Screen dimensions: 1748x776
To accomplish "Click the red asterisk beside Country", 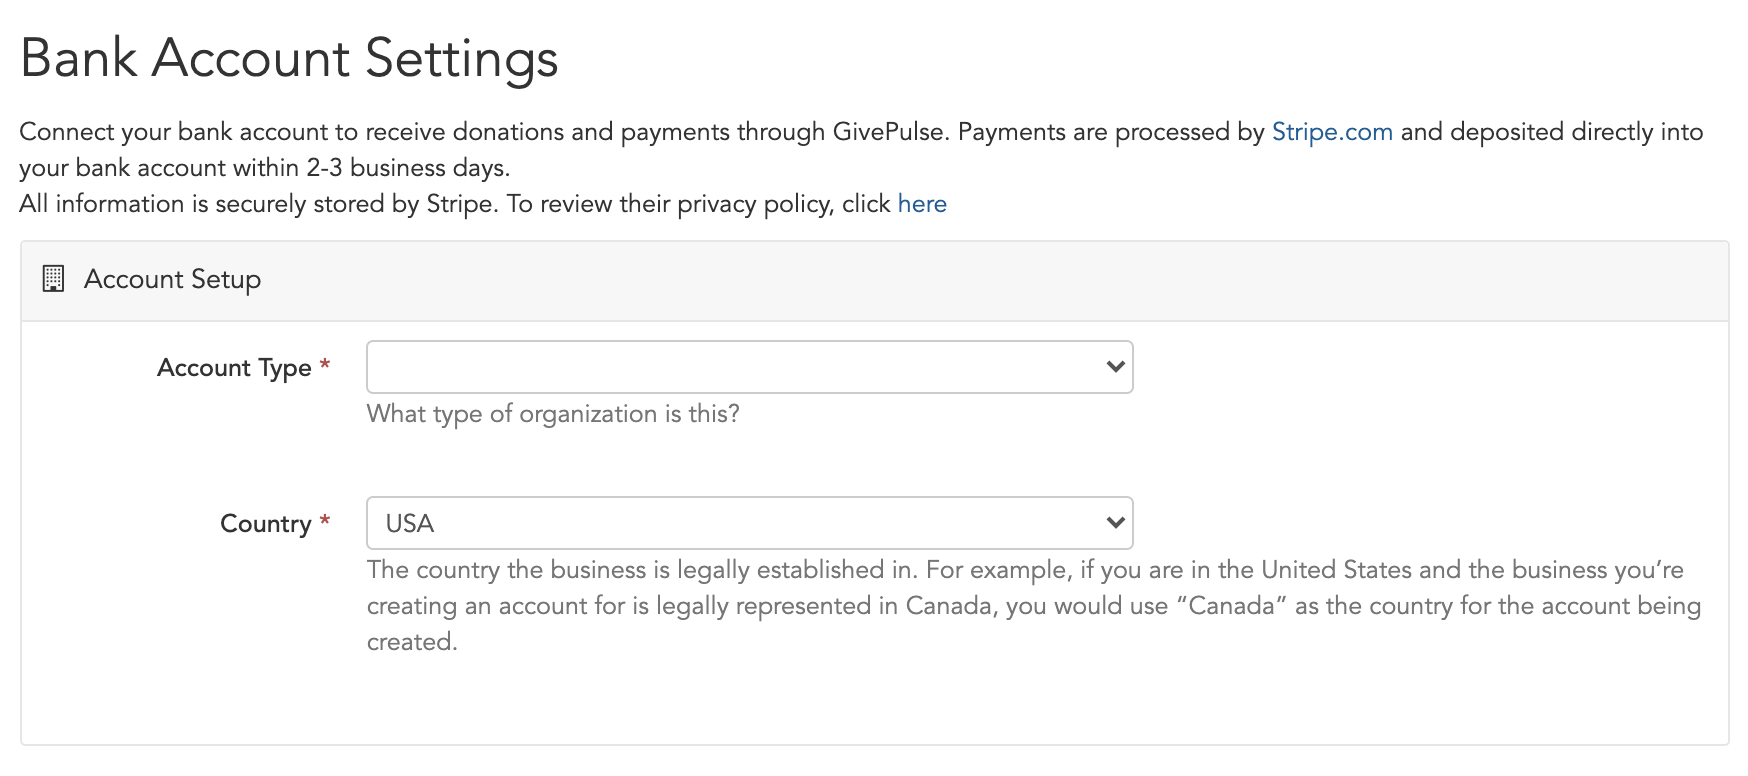I will point(325,521).
